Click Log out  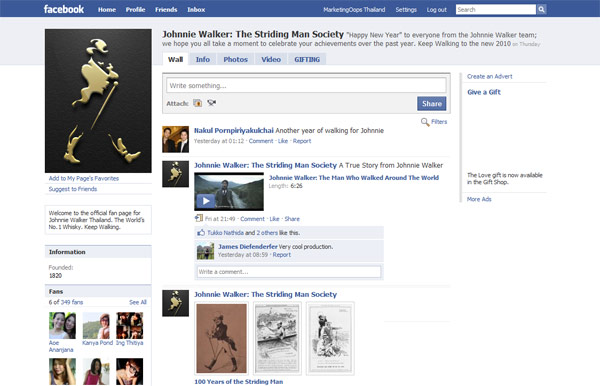tap(437, 10)
